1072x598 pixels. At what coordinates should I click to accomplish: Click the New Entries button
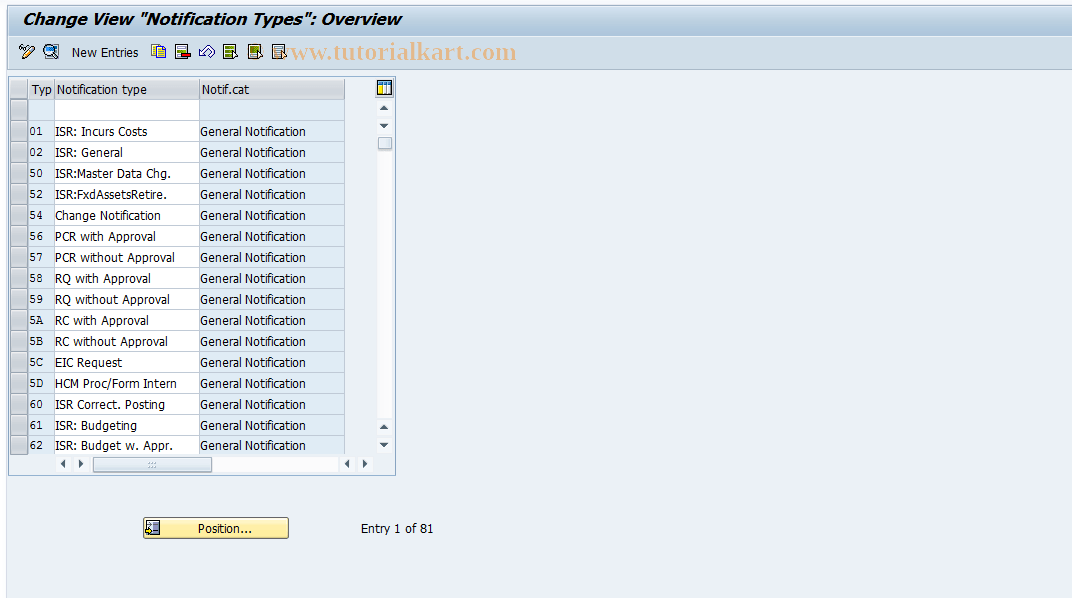pyautogui.click(x=104, y=52)
